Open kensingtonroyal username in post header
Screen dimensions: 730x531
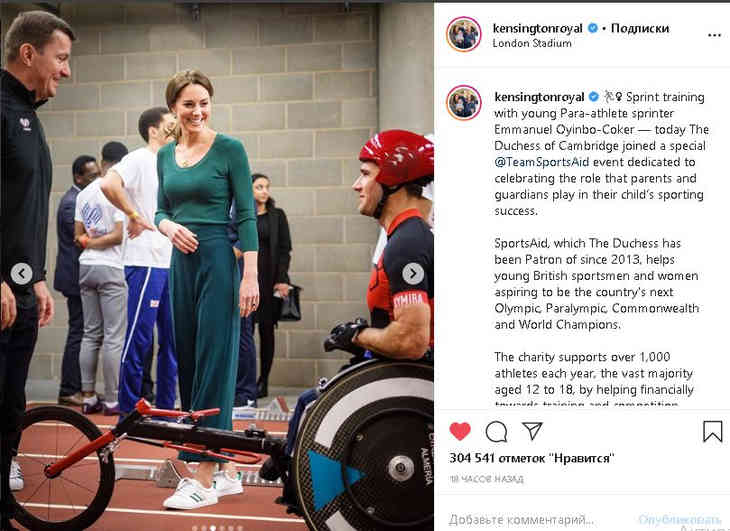click(537, 28)
